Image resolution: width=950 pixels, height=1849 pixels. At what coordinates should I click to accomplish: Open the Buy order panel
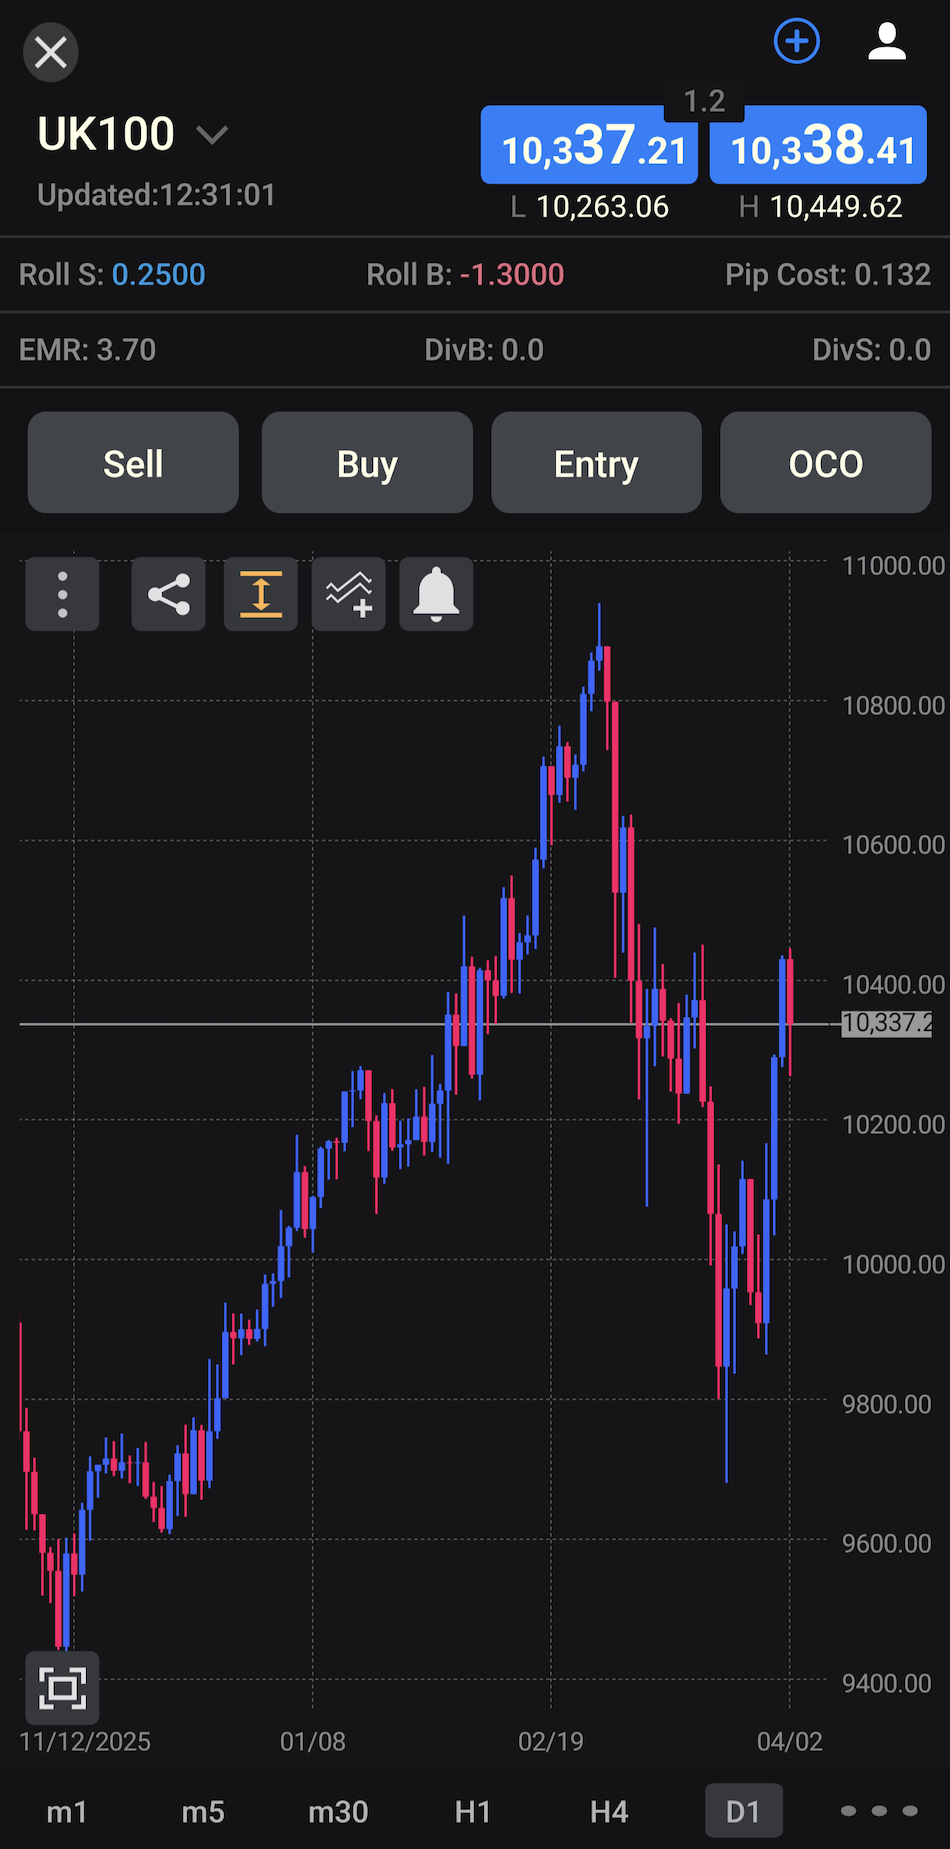(367, 462)
